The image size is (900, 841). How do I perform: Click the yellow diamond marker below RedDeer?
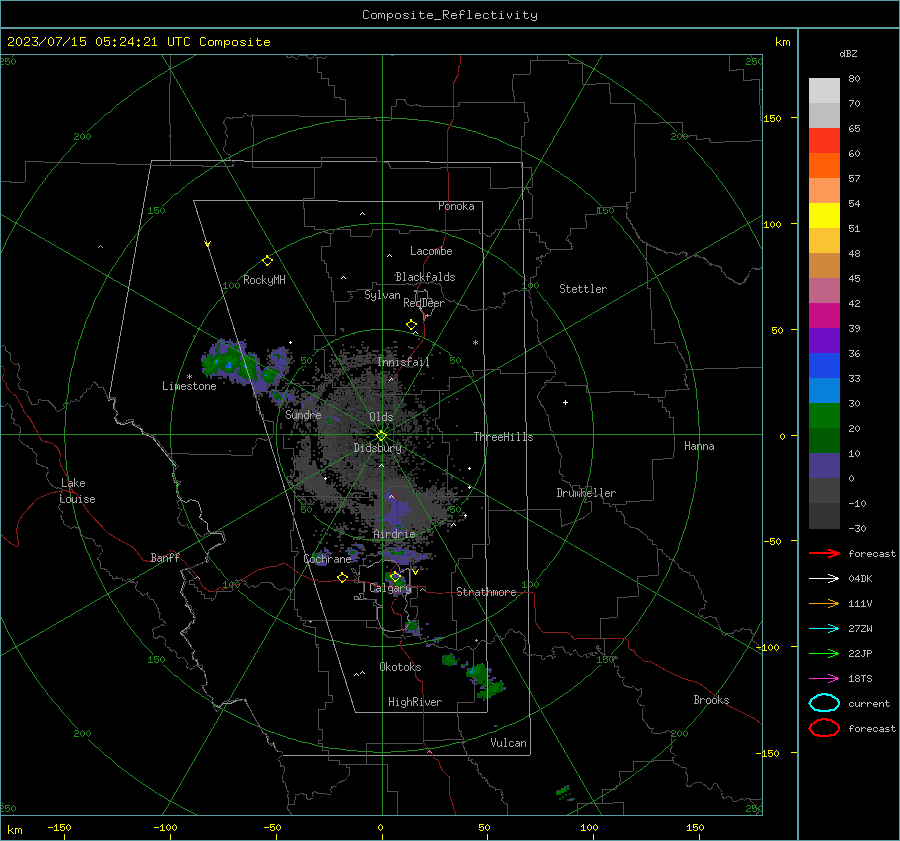411,325
